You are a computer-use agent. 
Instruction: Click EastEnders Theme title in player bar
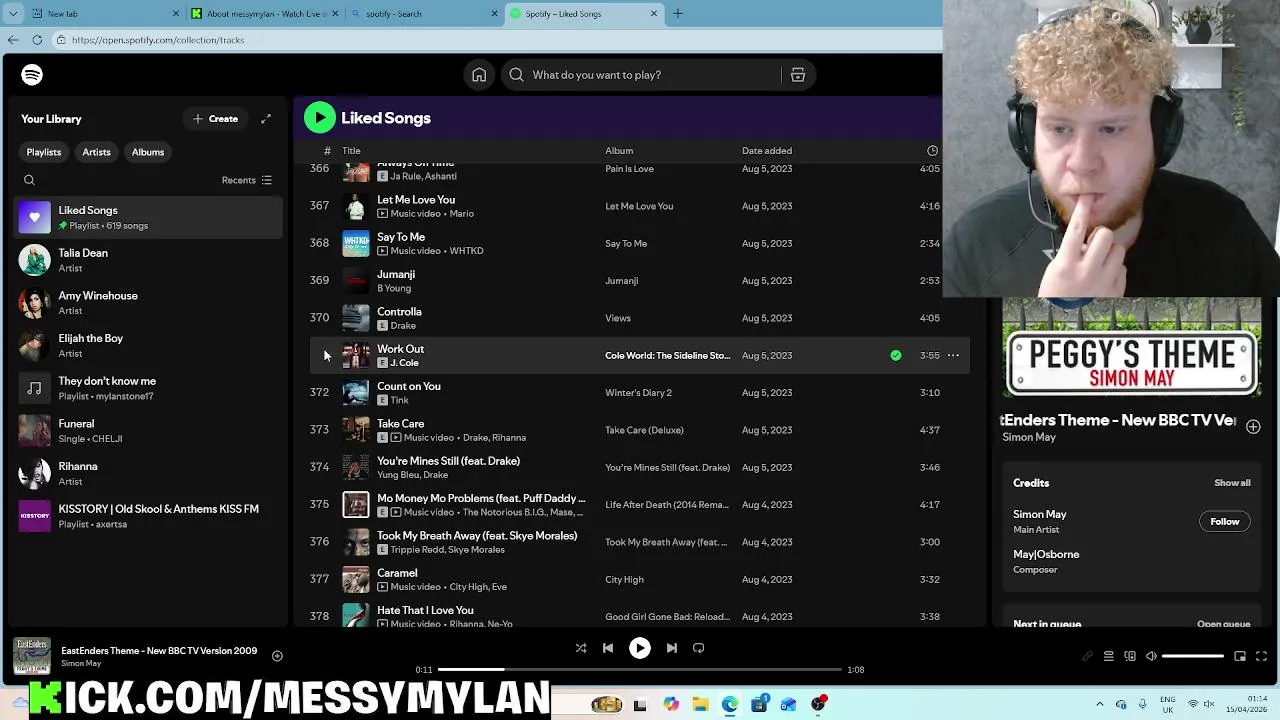point(159,651)
